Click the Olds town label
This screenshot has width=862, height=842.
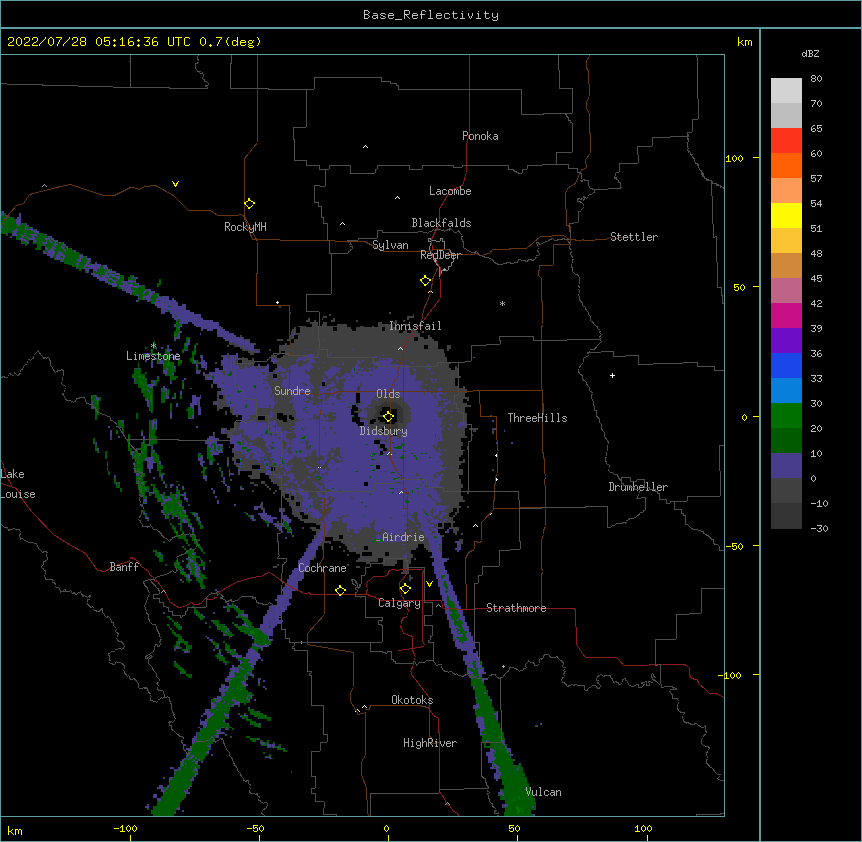point(388,394)
